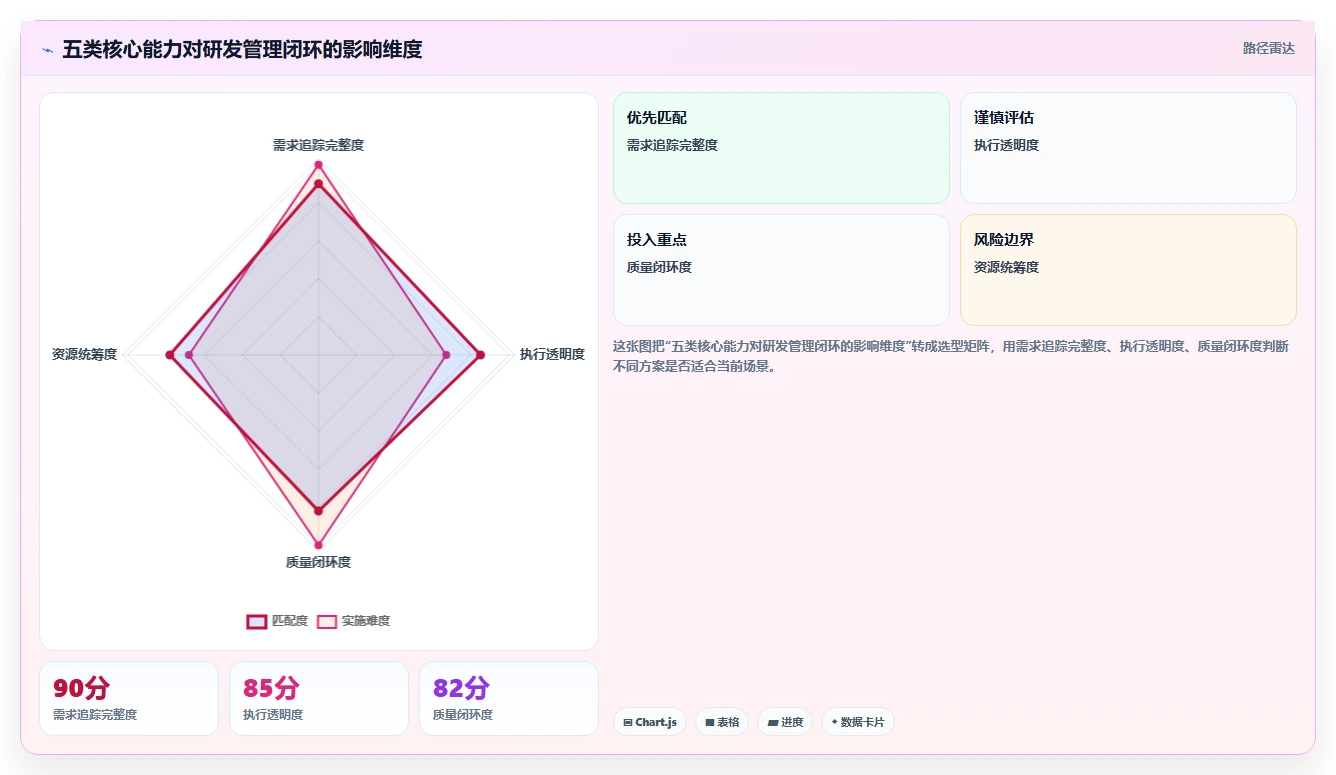Click 质量闭环度 text inside 投入重点 card

(x=660, y=267)
